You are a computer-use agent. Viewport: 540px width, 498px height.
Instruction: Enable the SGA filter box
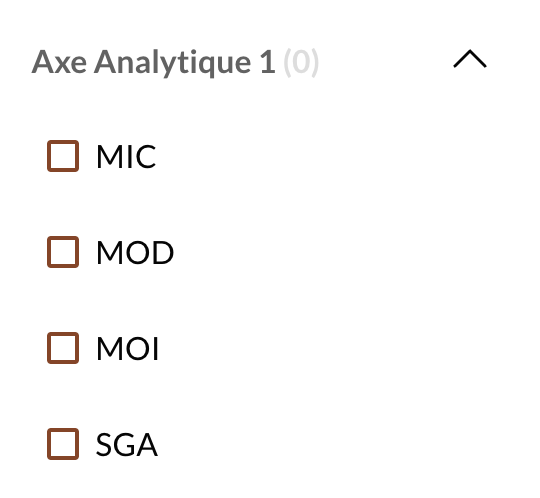pyautogui.click(x=63, y=444)
